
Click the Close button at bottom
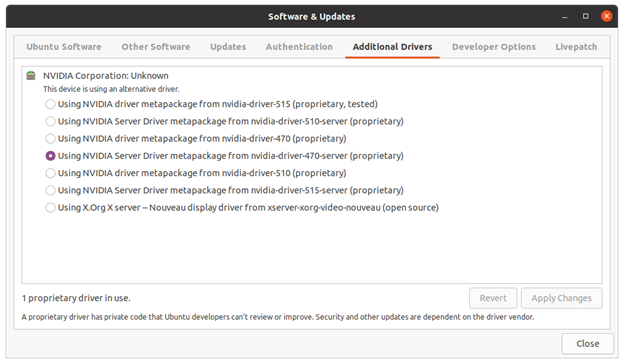click(x=587, y=344)
